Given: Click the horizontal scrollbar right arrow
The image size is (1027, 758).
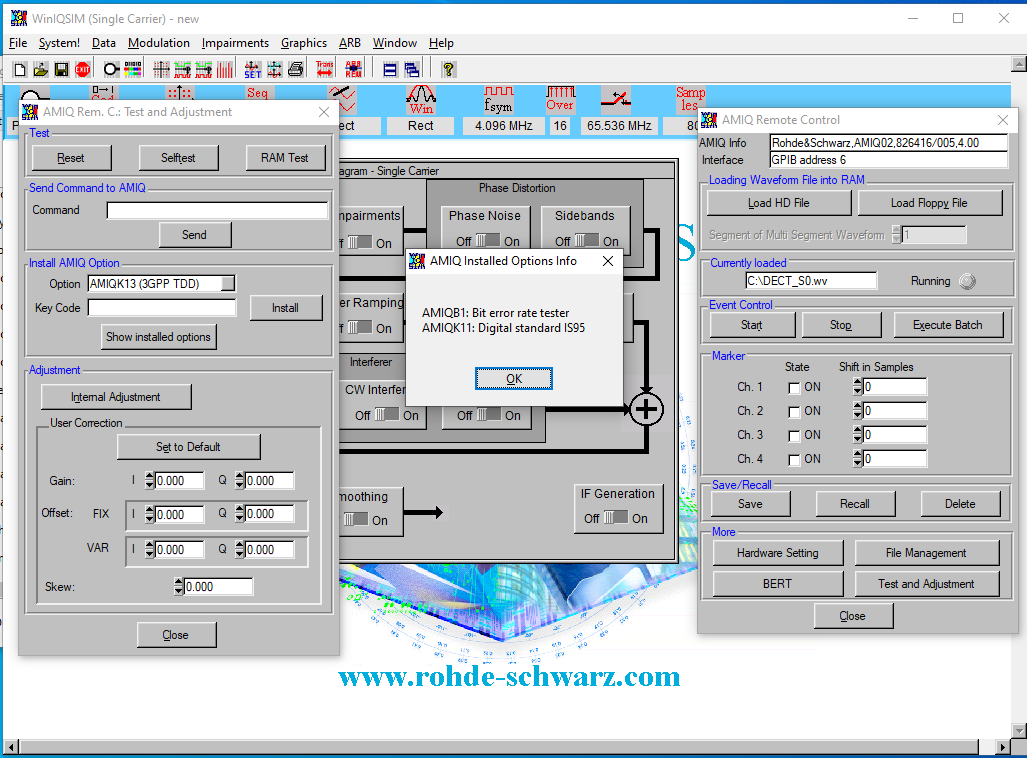Looking at the screenshot, I should click(x=1003, y=747).
